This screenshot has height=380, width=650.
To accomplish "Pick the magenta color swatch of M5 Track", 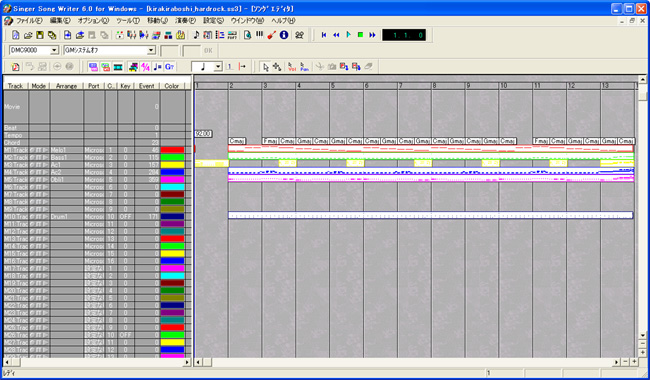I will pyautogui.click(x=172, y=179).
